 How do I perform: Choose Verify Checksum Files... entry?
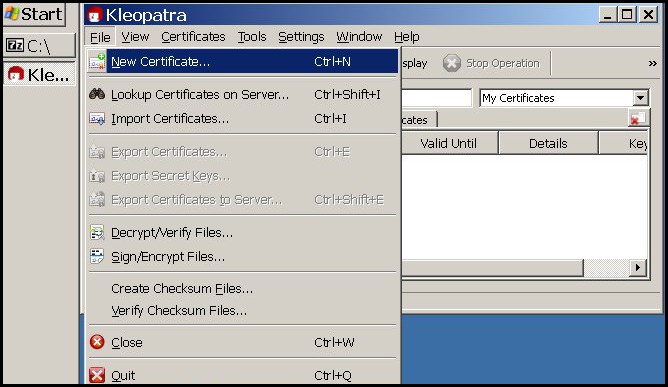[x=242, y=311]
